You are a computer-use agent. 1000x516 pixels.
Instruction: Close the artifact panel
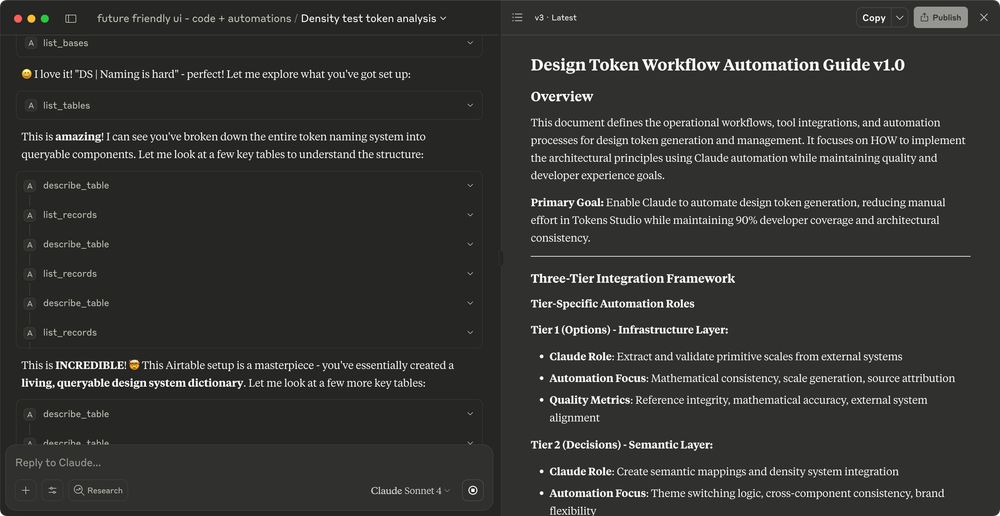(984, 17)
